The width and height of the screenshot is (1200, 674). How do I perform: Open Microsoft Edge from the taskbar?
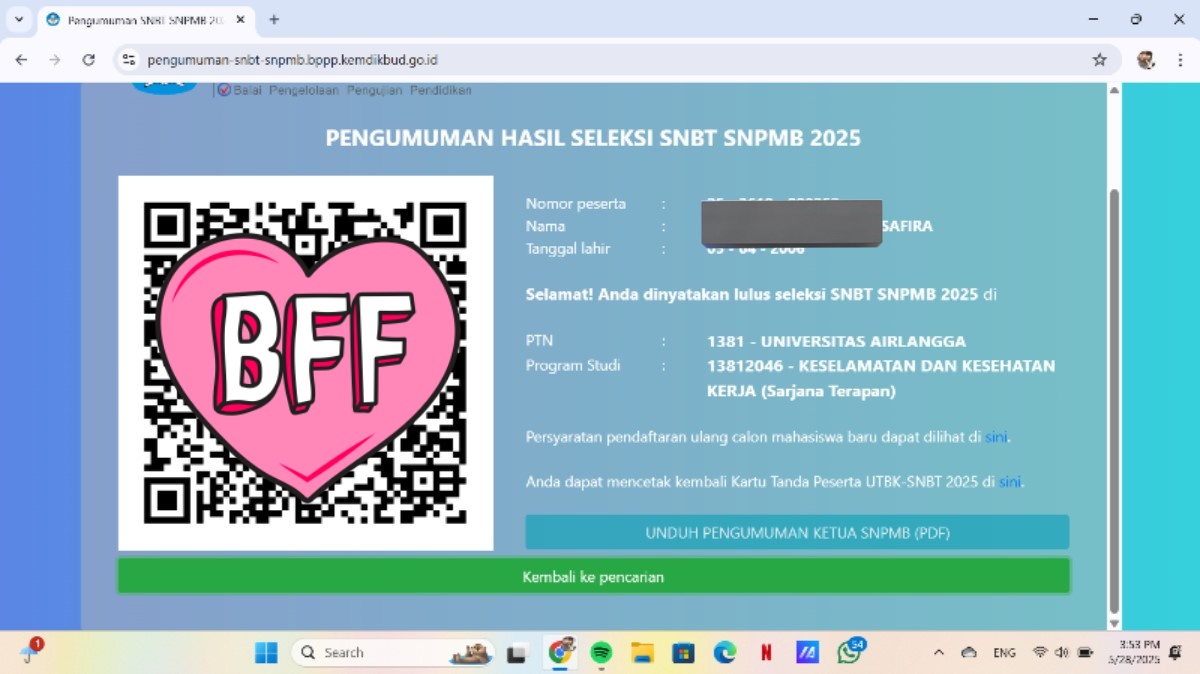(x=724, y=652)
